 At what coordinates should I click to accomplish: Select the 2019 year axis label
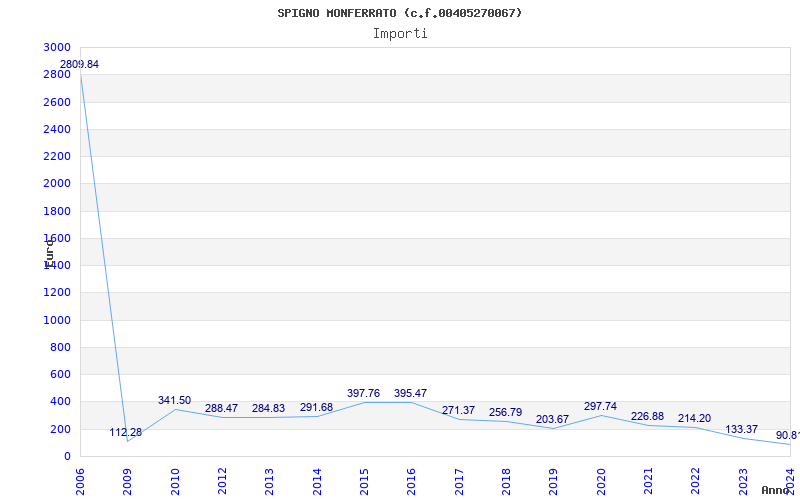click(554, 481)
